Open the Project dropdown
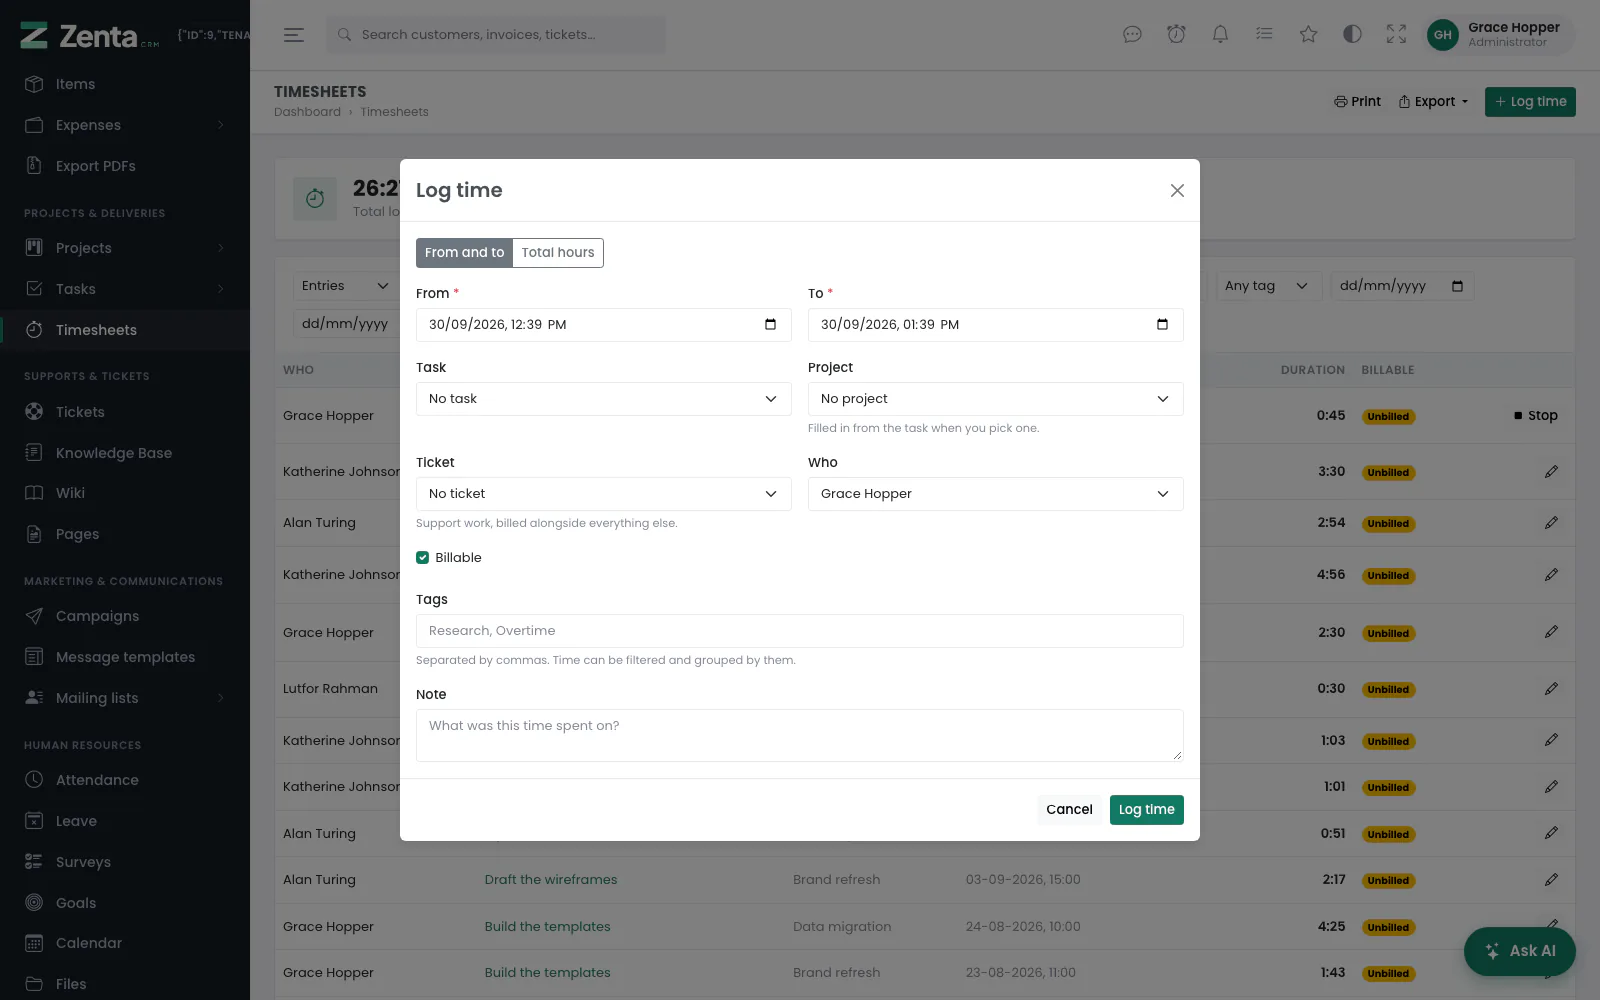This screenshot has height=1000, width=1600. [996, 399]
